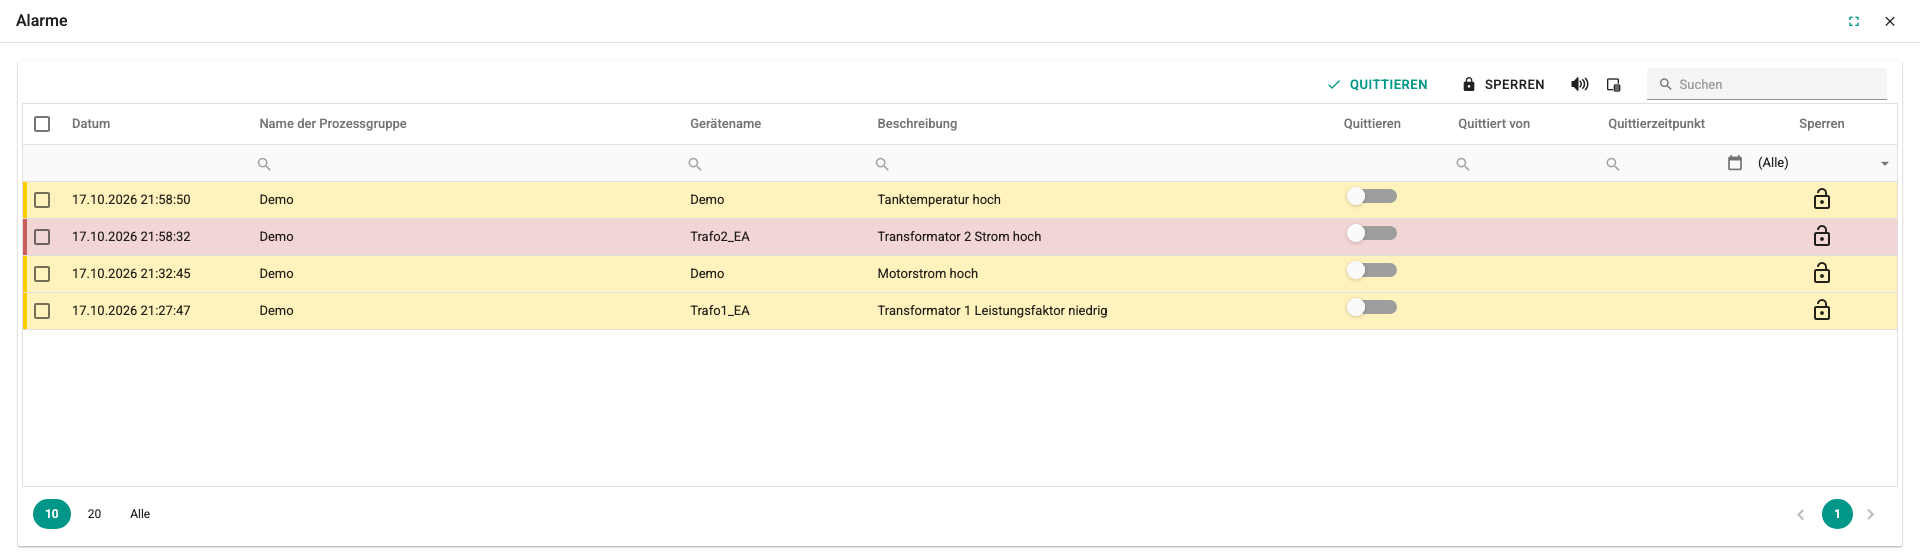Click the Tanktemperatur hoch description
Screen dimensions: 1920x560
pos(939,200)
